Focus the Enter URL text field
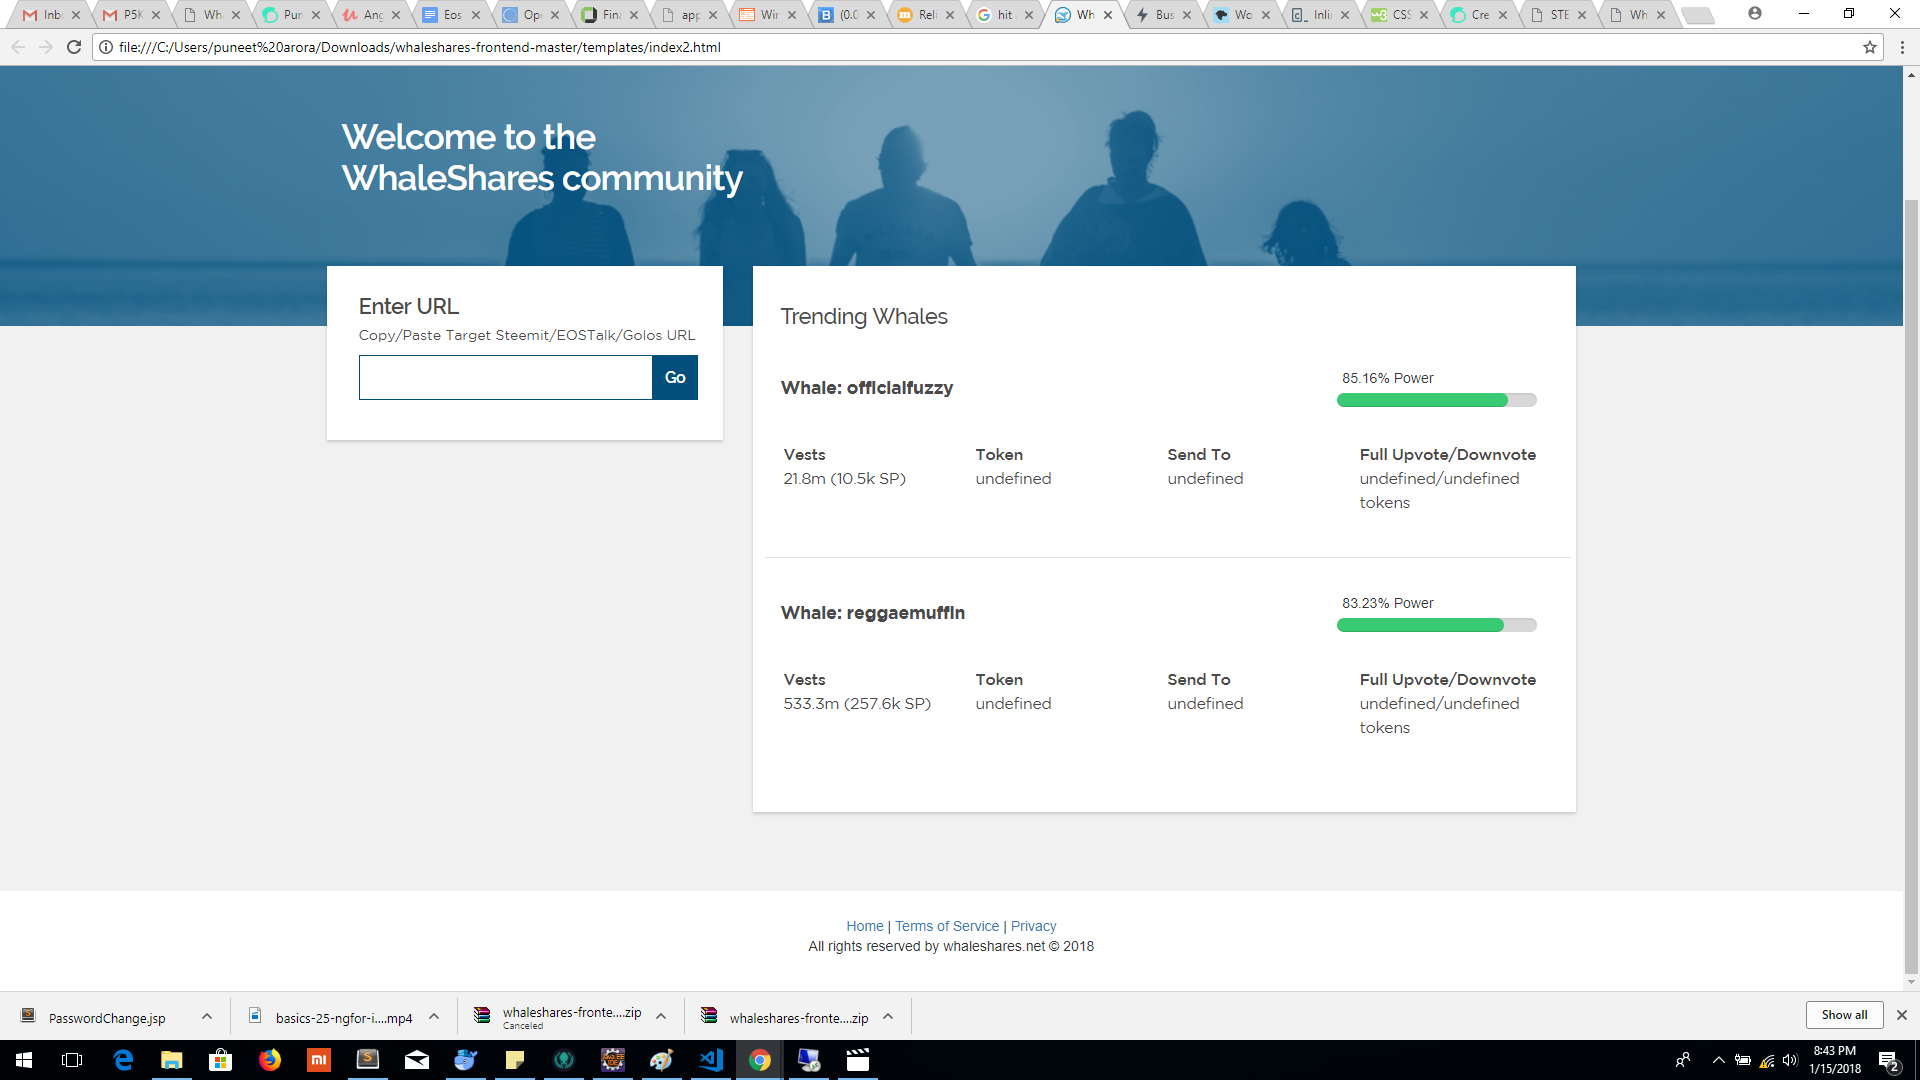 coord(505,377)
